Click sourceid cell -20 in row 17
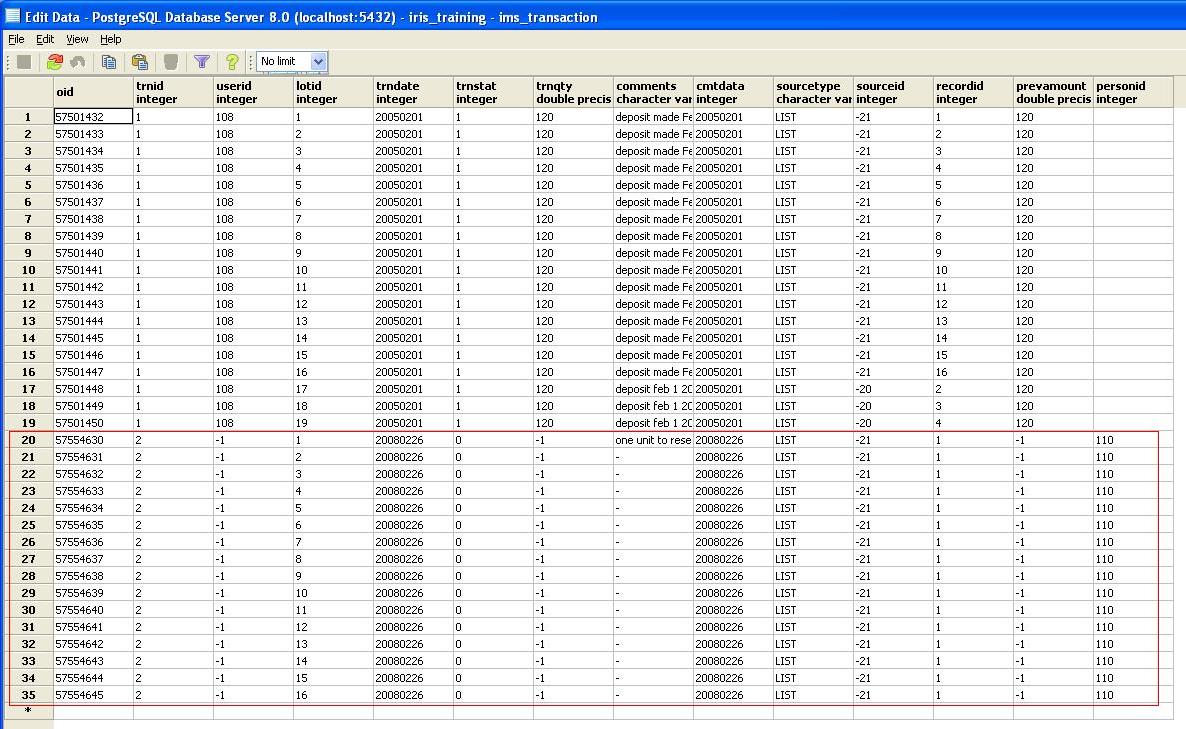Image resolution: width=1186 pixels, height=729 pixels. point(894,389)
